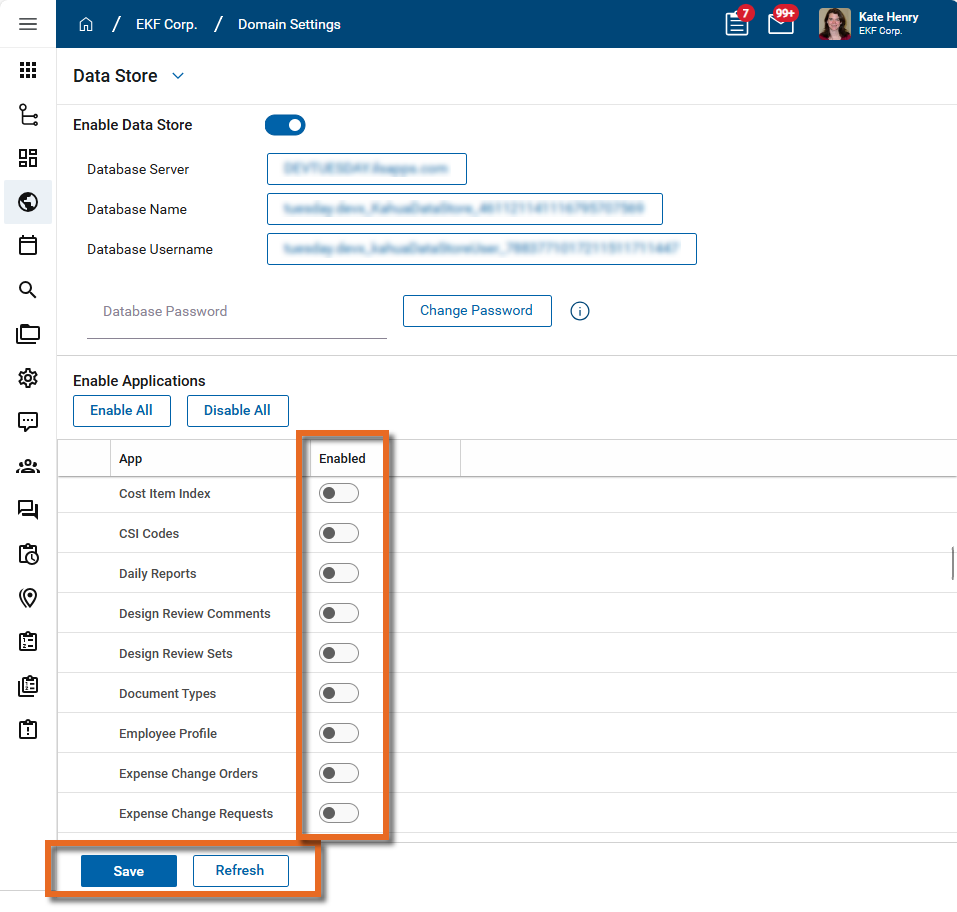Toggle CSI Codes to enabled
This screenshot has width=957, height=912.
[338, 533]
